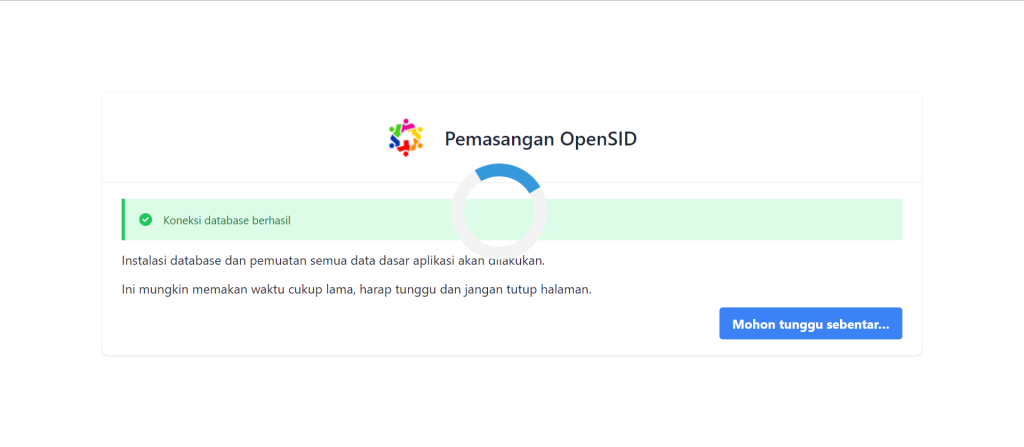Click the Koneksi database berhasil message text

coord(227,220)
